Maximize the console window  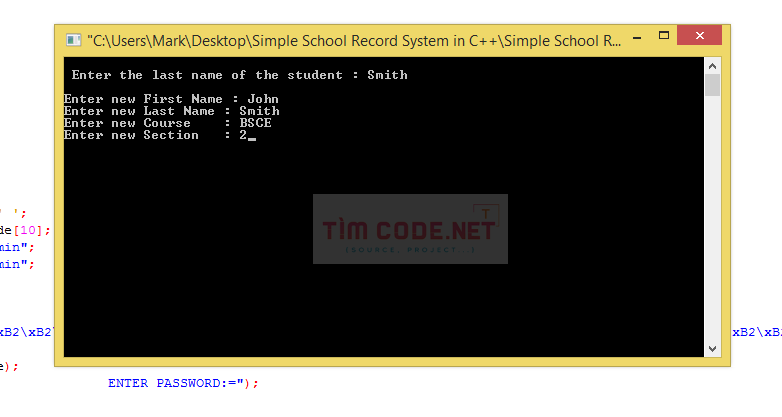point(663,35)
